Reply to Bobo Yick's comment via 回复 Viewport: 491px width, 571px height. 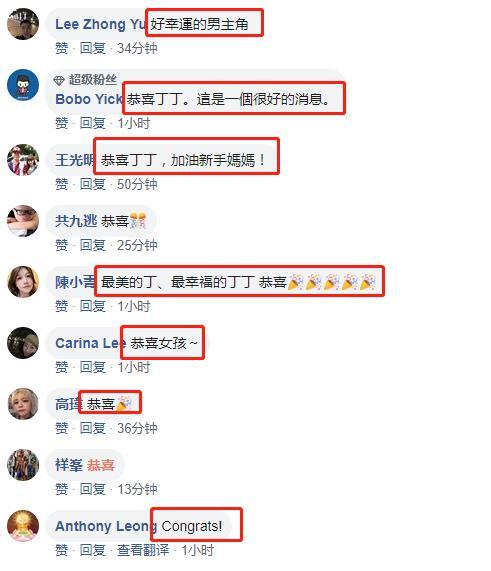click(x=93, y=123)
